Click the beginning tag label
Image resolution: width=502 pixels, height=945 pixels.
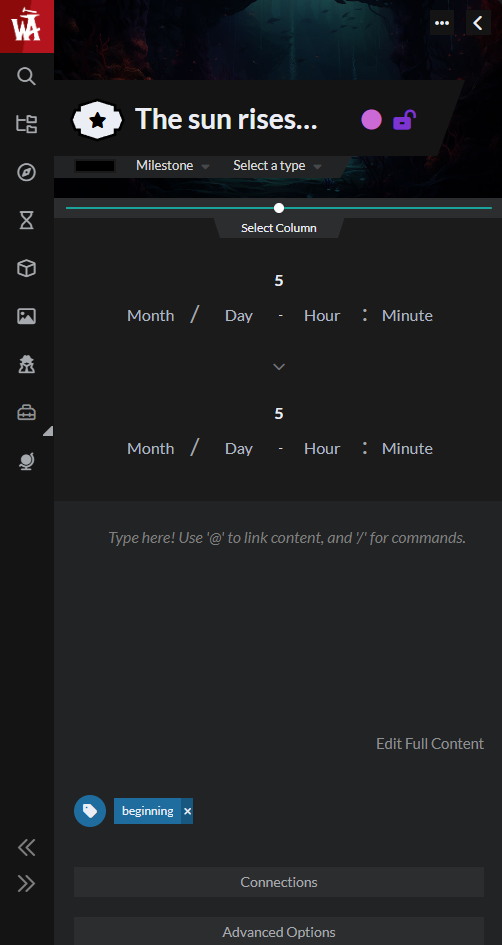pyautogui.click(x=148, y=811)
